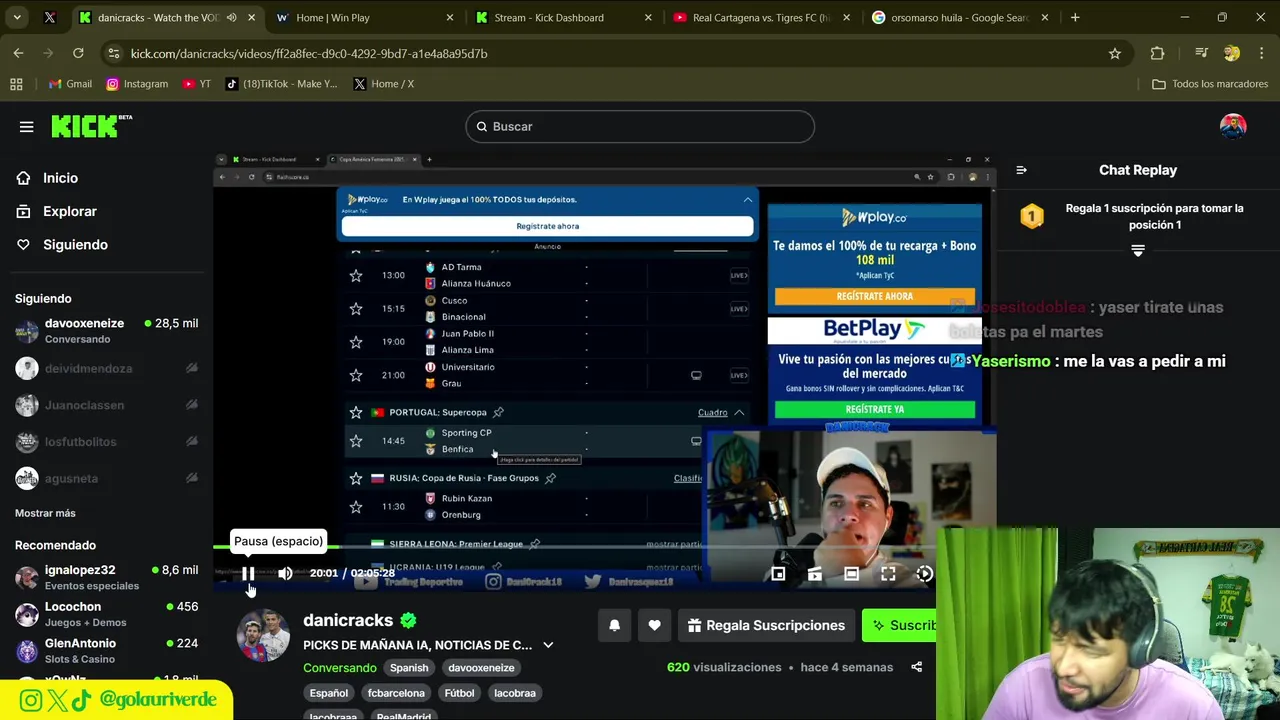Switch to Home | Win Play tab
The image size is (1280, 720).
(x=365, y=17)
